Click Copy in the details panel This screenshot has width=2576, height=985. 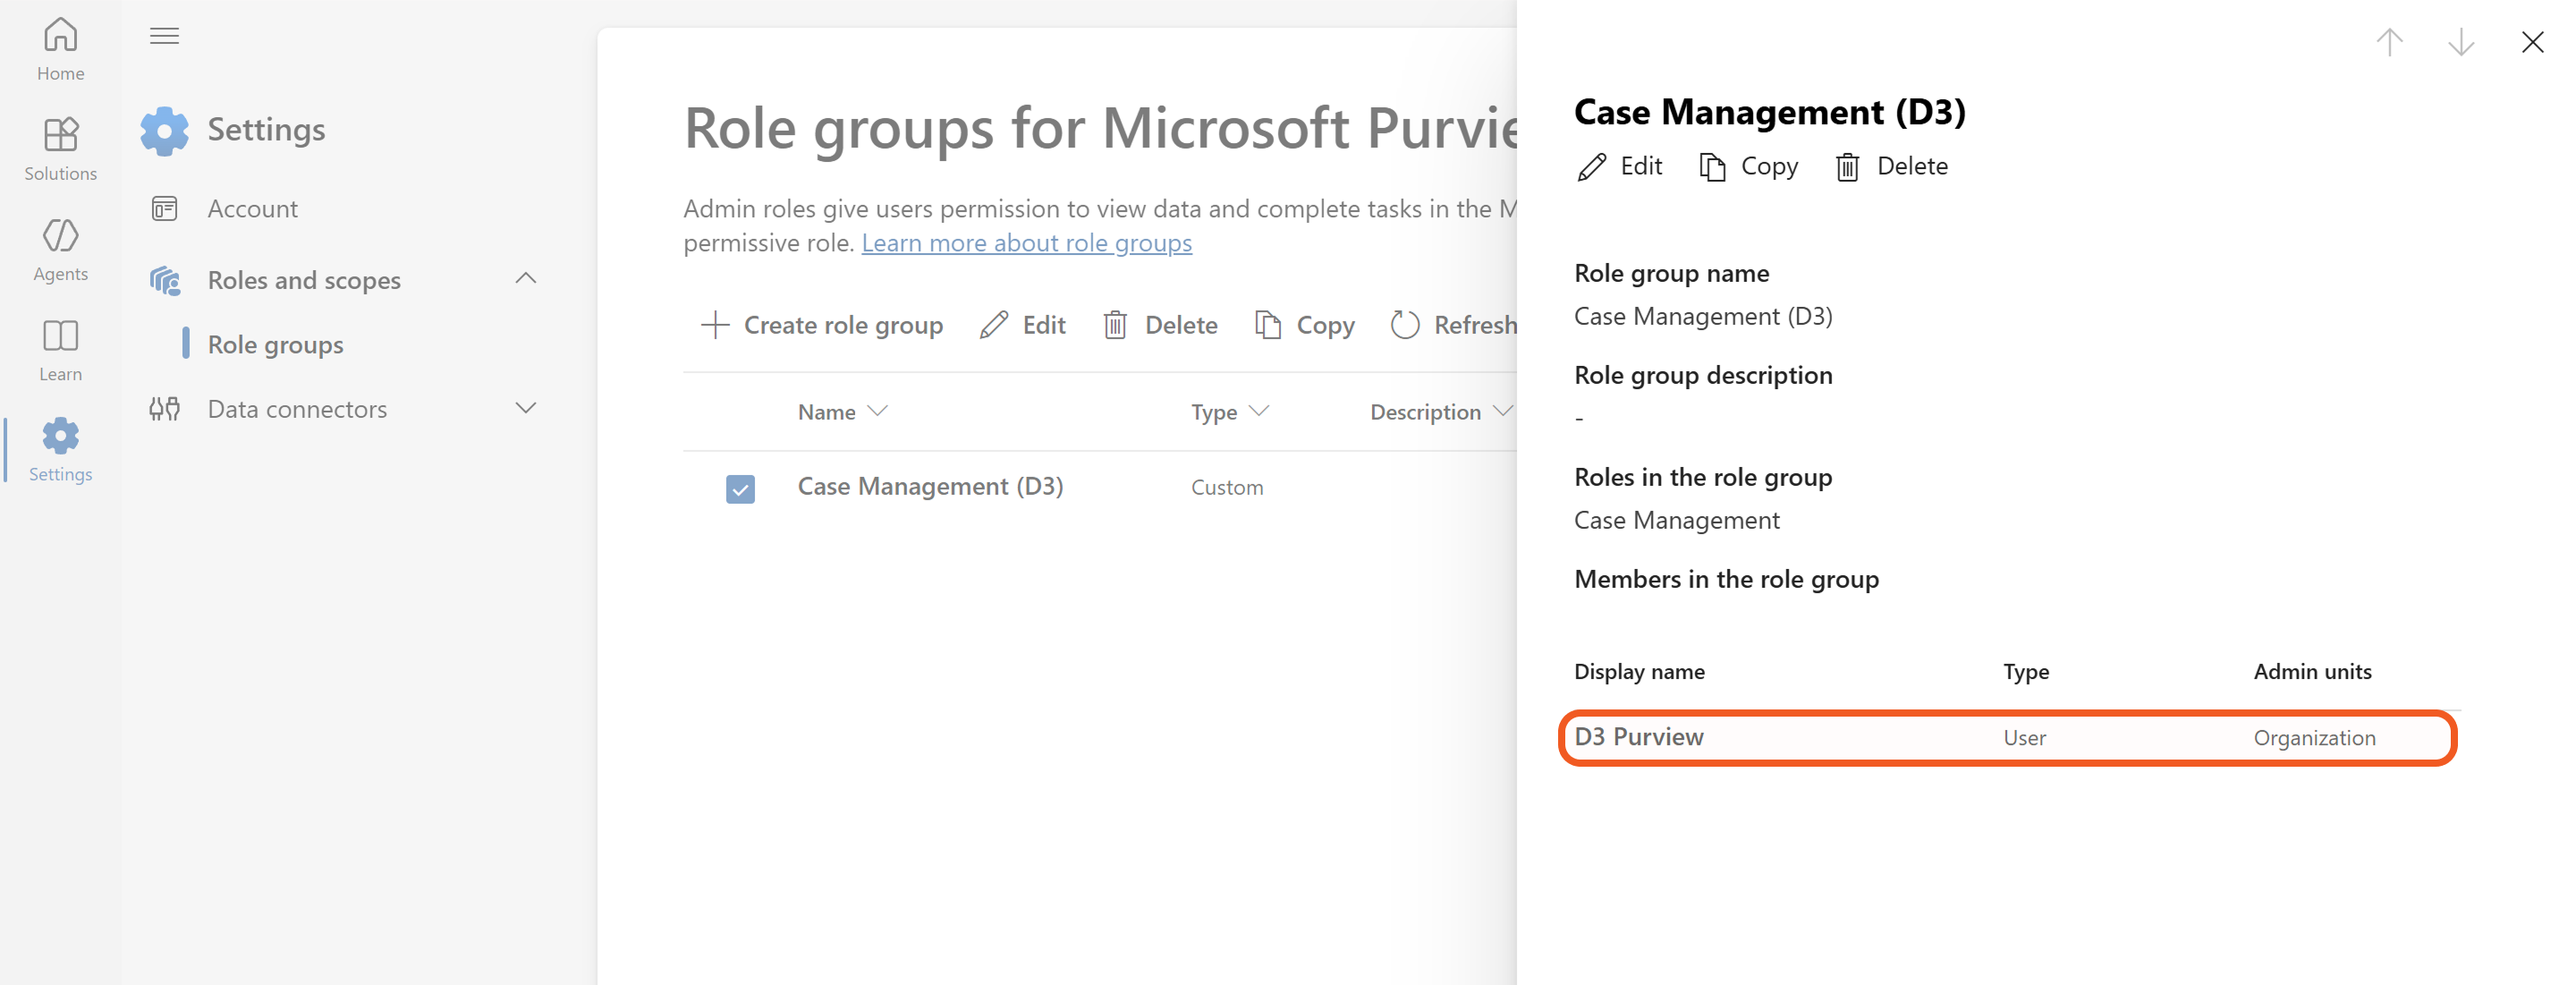[1748, 166]
